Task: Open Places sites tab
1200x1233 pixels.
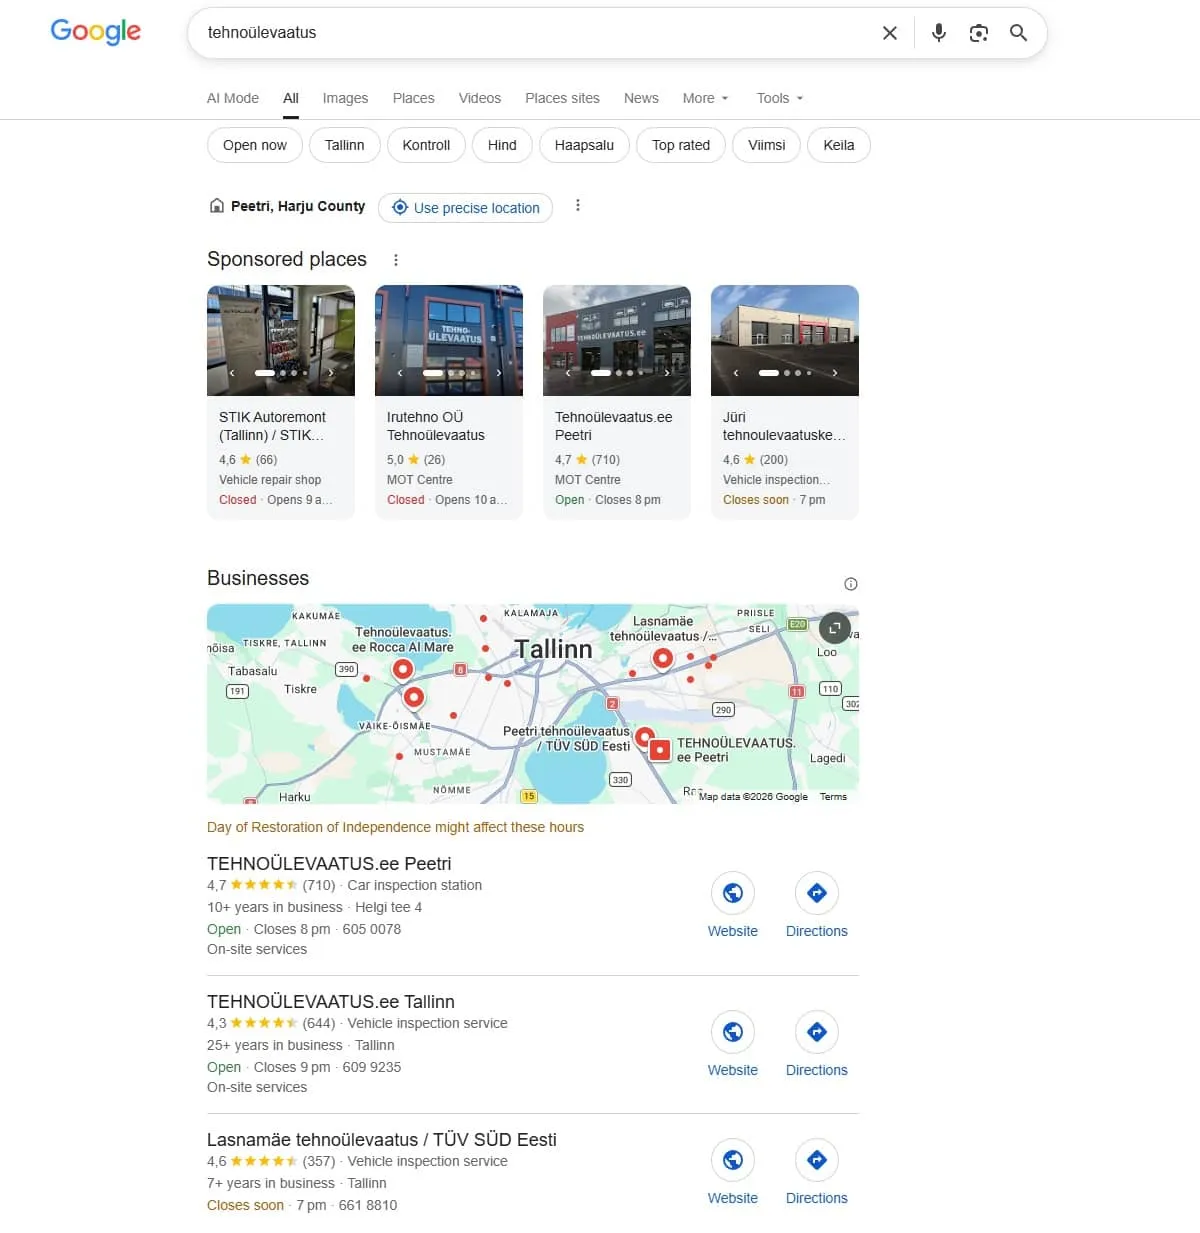Action: 563,98
